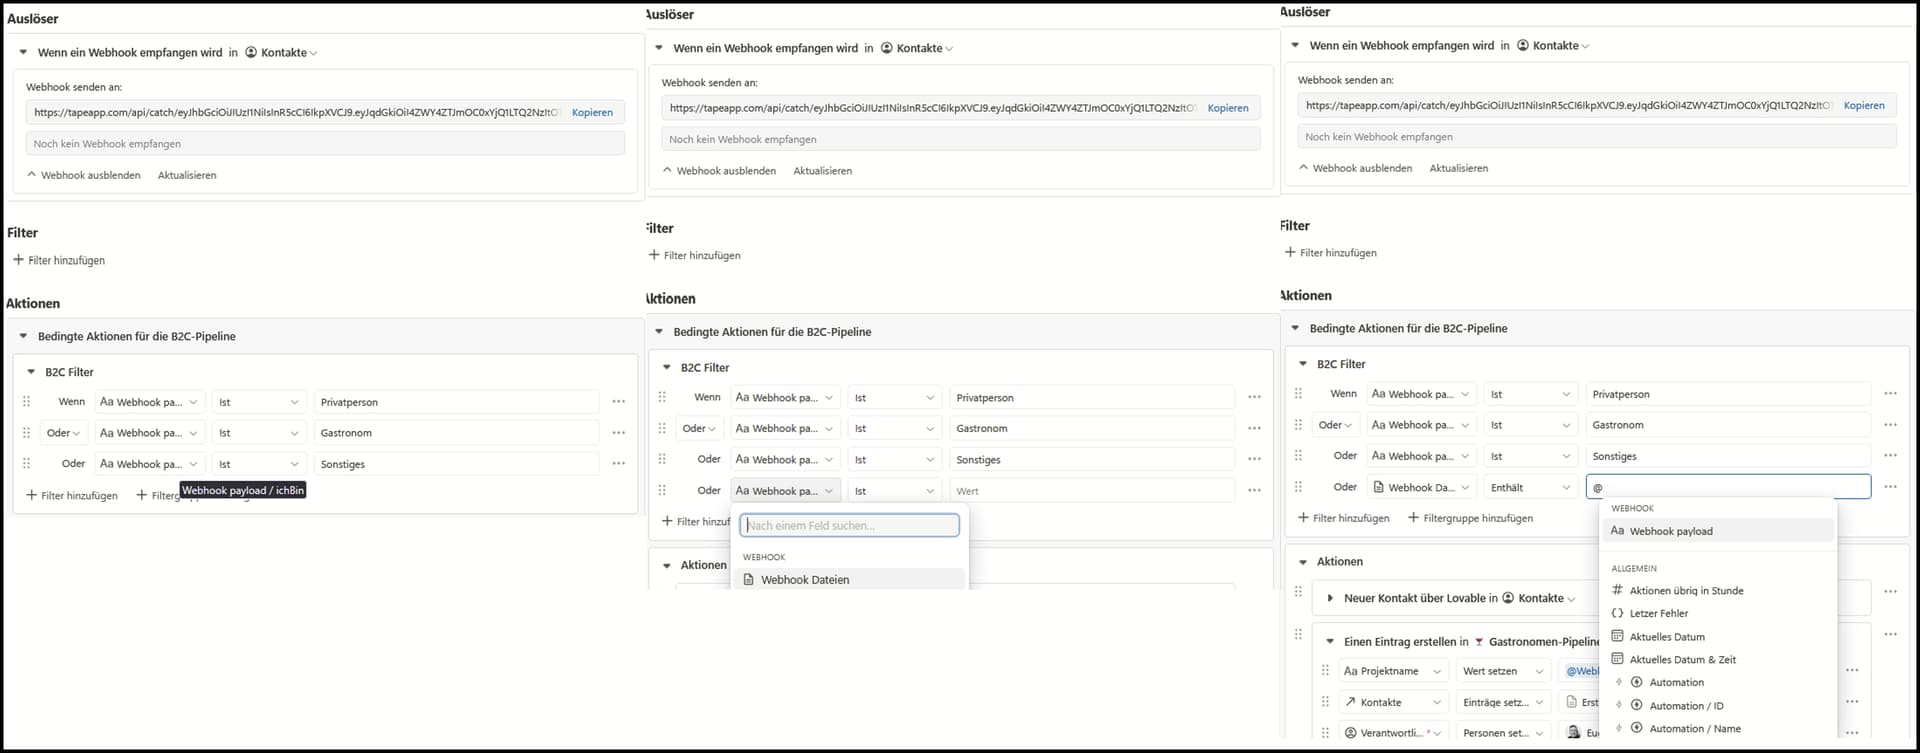Expand the Neuer Kontakt über Lovable action

click(x=1329, y=598)
